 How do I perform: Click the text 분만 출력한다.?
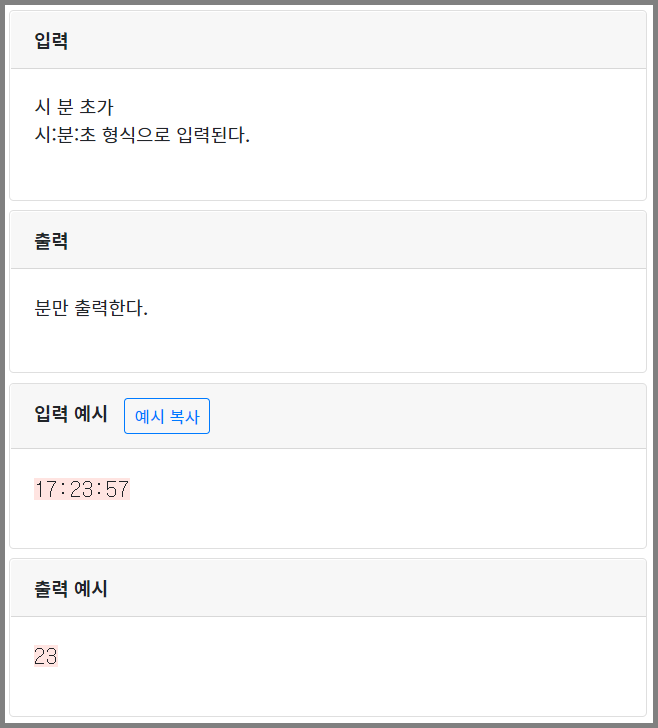(91, 307)
